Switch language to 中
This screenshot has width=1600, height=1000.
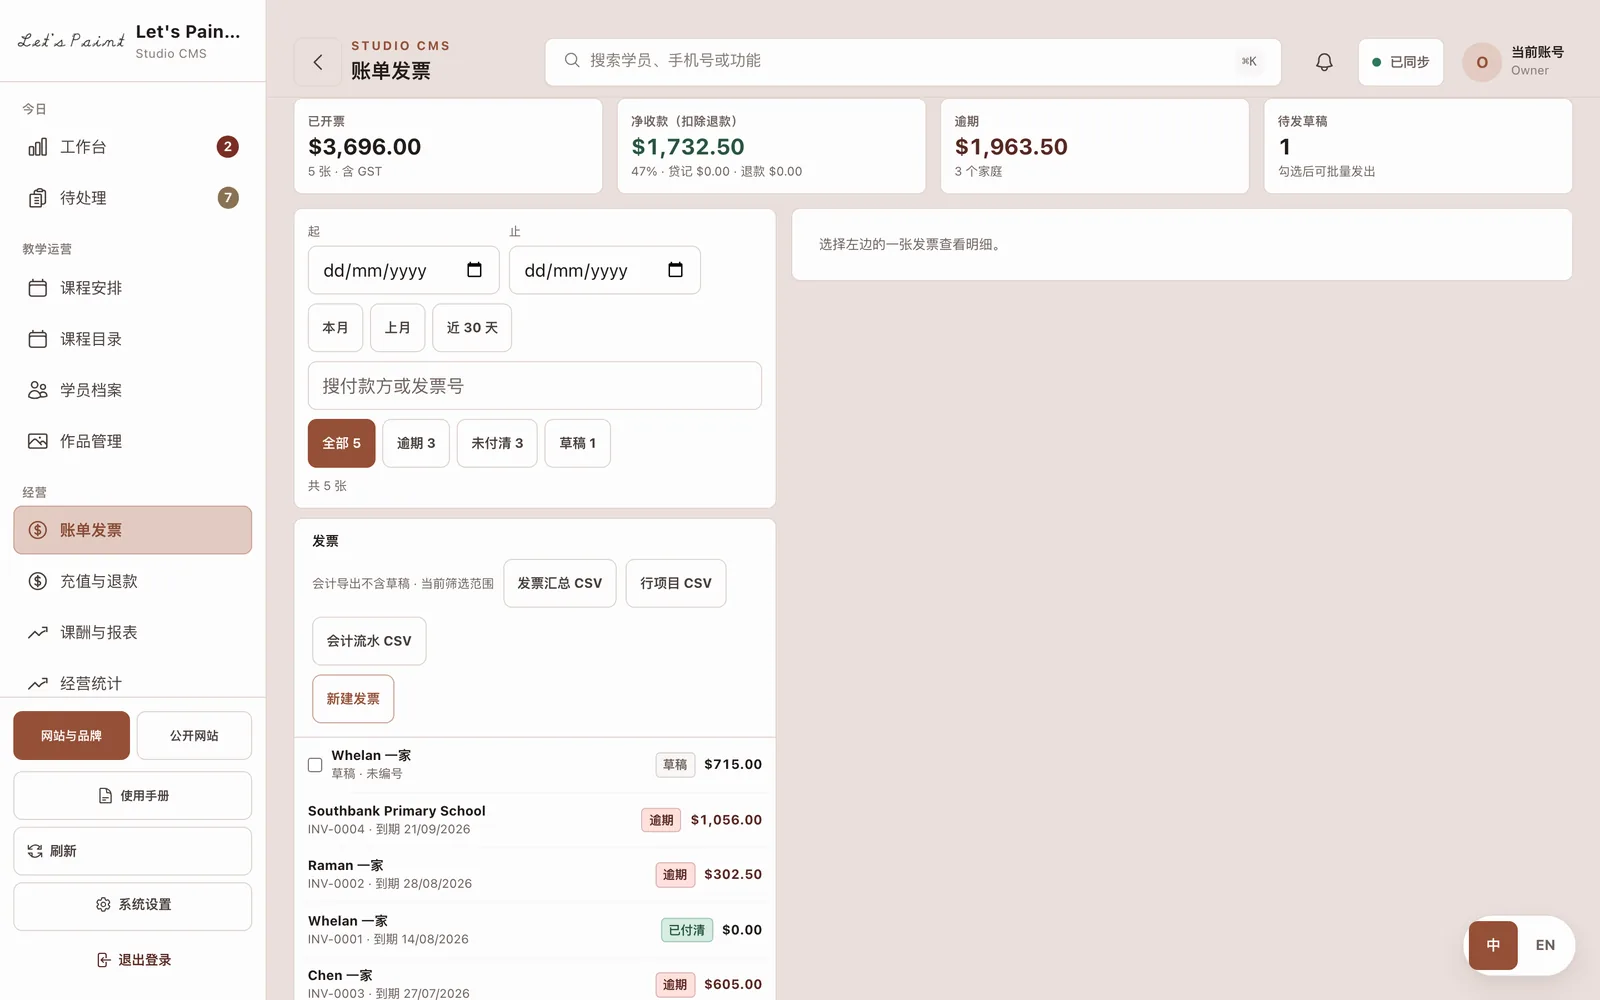(x=1493, y=945)
